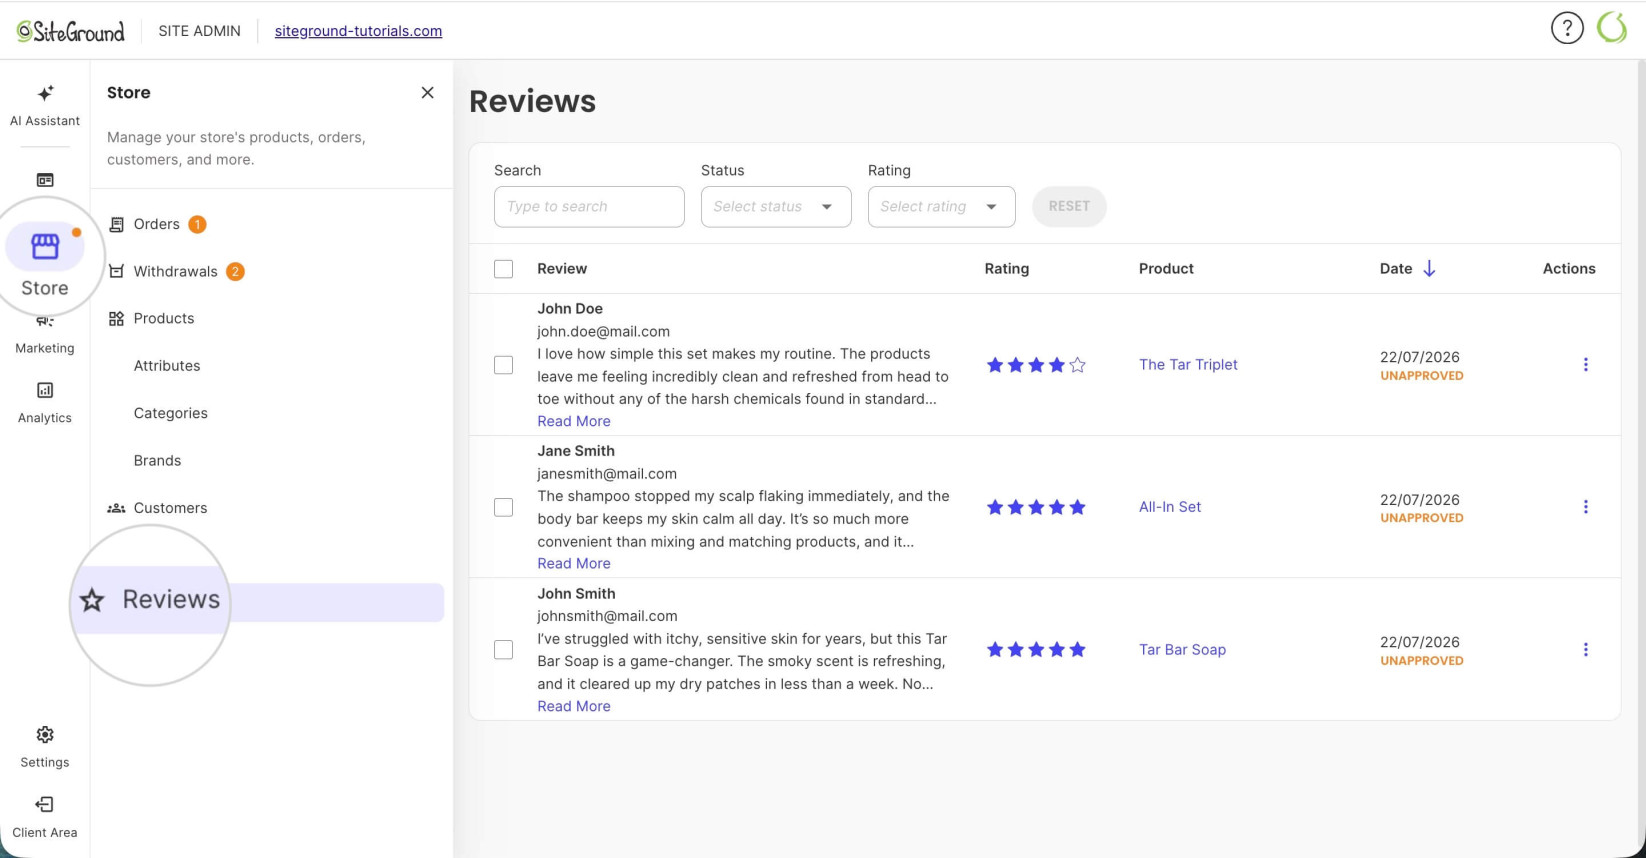The image size is (1646, 858).
Task: Open the AI Assistant sparkle icon
Action: pyautogui.click(x=45, y=93)
